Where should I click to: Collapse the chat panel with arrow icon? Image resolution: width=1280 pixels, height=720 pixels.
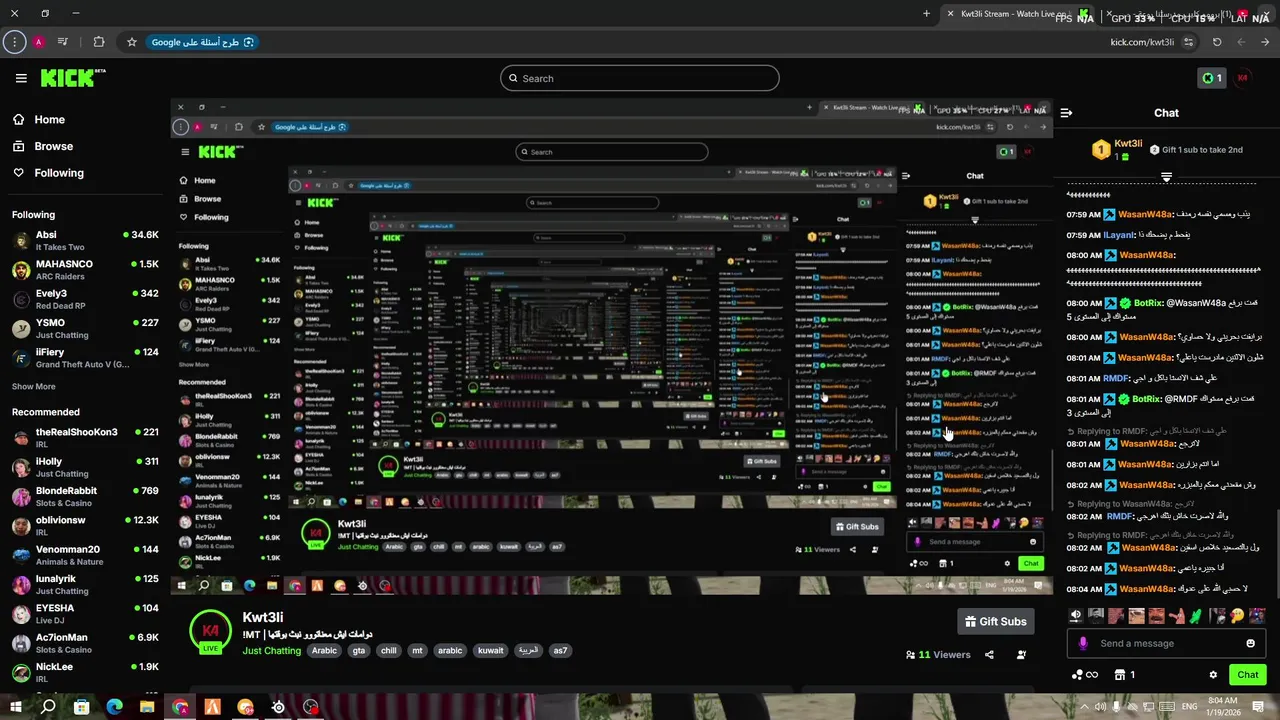click(x=1067, y=113)
